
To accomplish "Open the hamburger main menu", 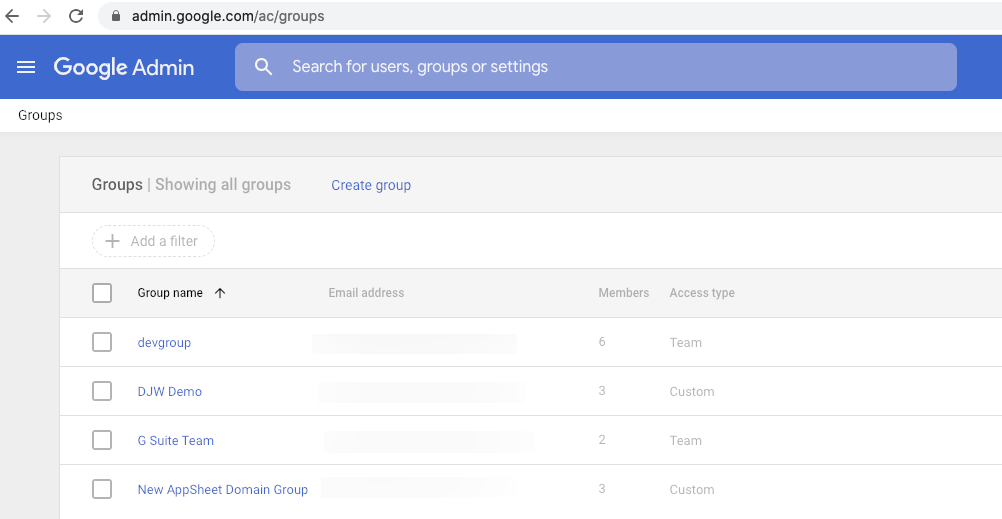I will pos(26,67).
